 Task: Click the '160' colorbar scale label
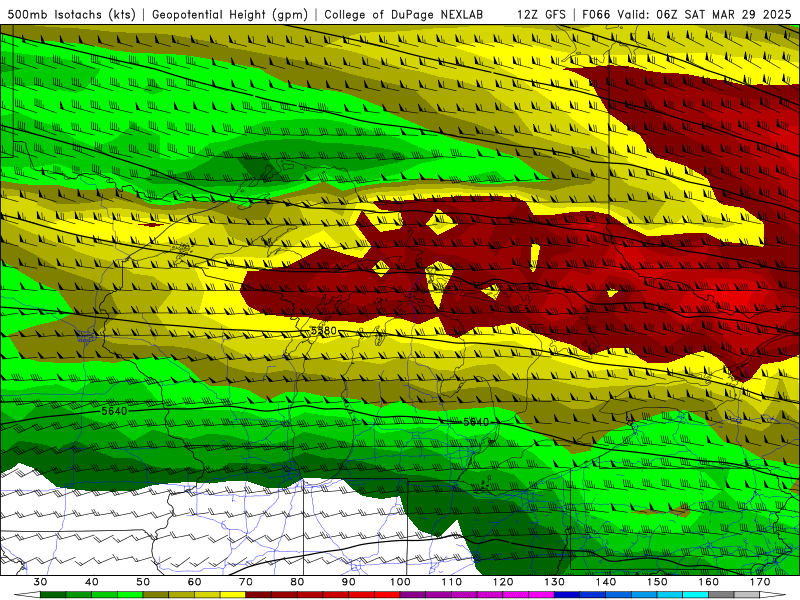coord(708,582)
